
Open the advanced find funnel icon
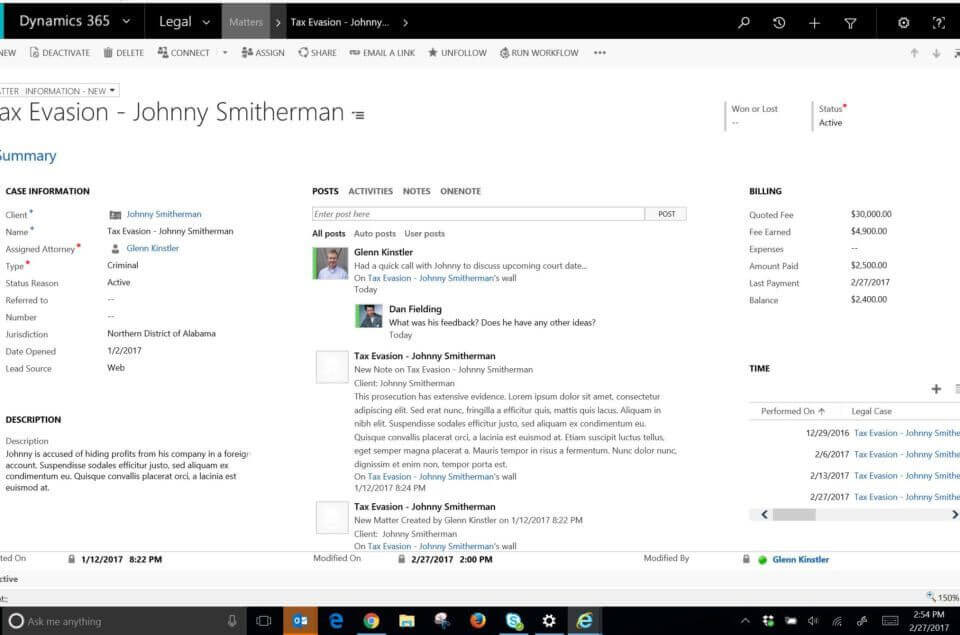click(x=850, y=22)
